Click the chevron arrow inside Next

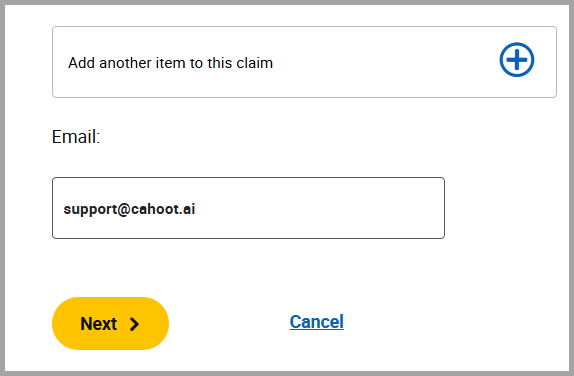tap(134, 324)
